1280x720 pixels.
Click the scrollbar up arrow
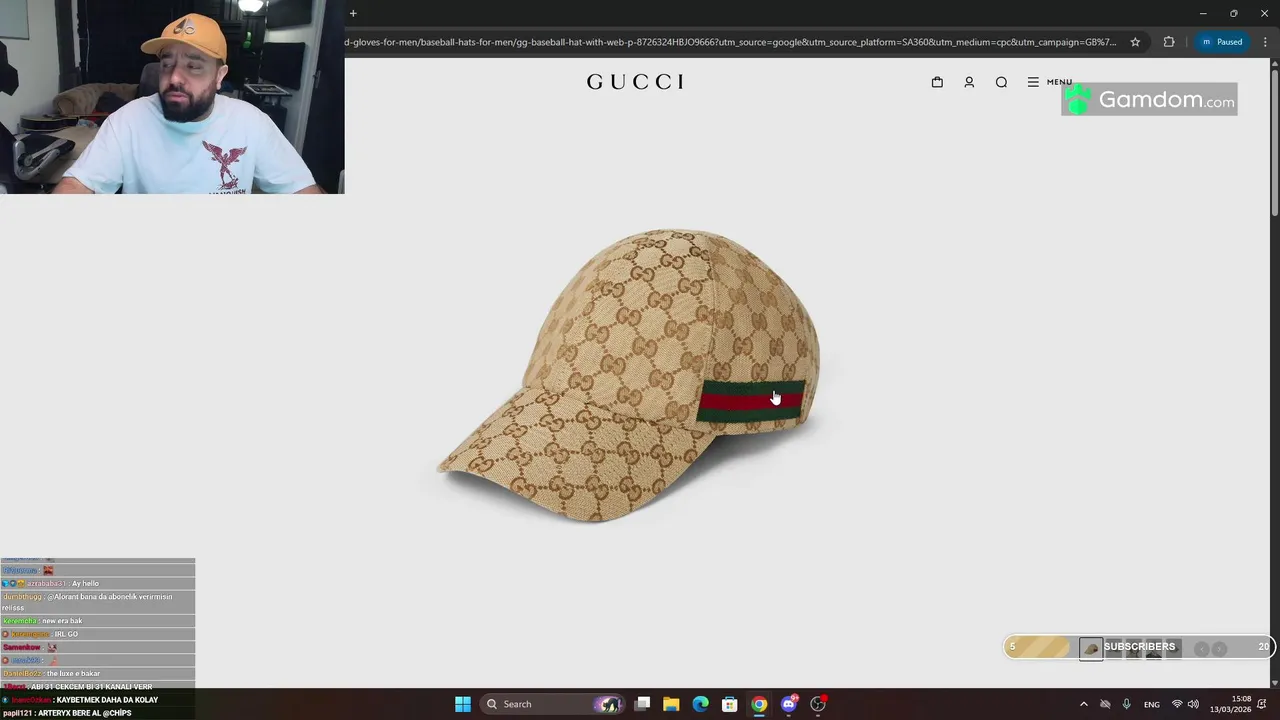[x=1274, y=63]
